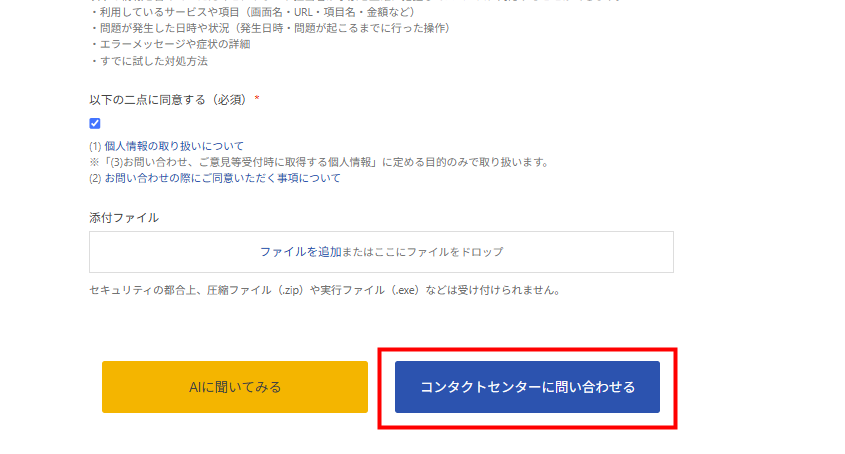845x454 pixels.
Task: Submit via コンタクトセンターに問い合わせる button
Action: tap(527, 387)
